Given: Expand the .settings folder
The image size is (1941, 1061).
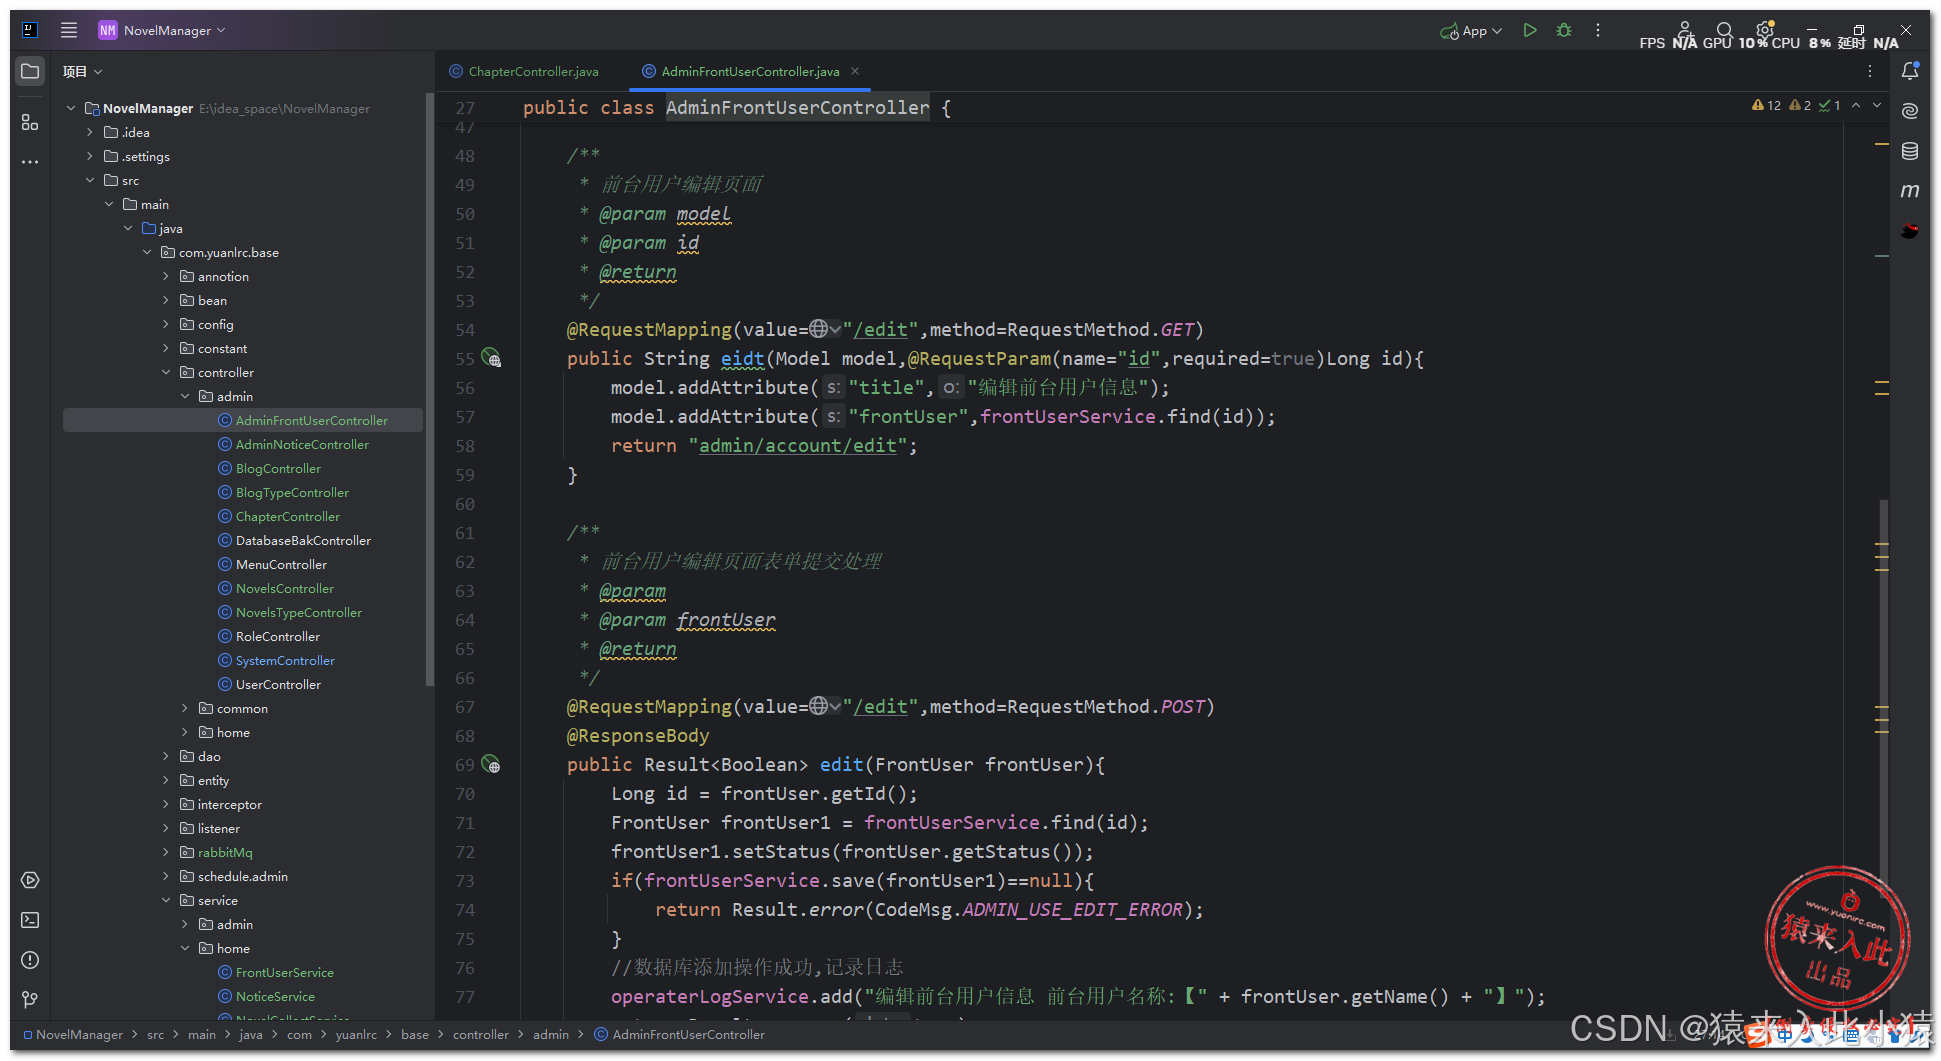Looking at the screenshot, I should tap(90, 156).
